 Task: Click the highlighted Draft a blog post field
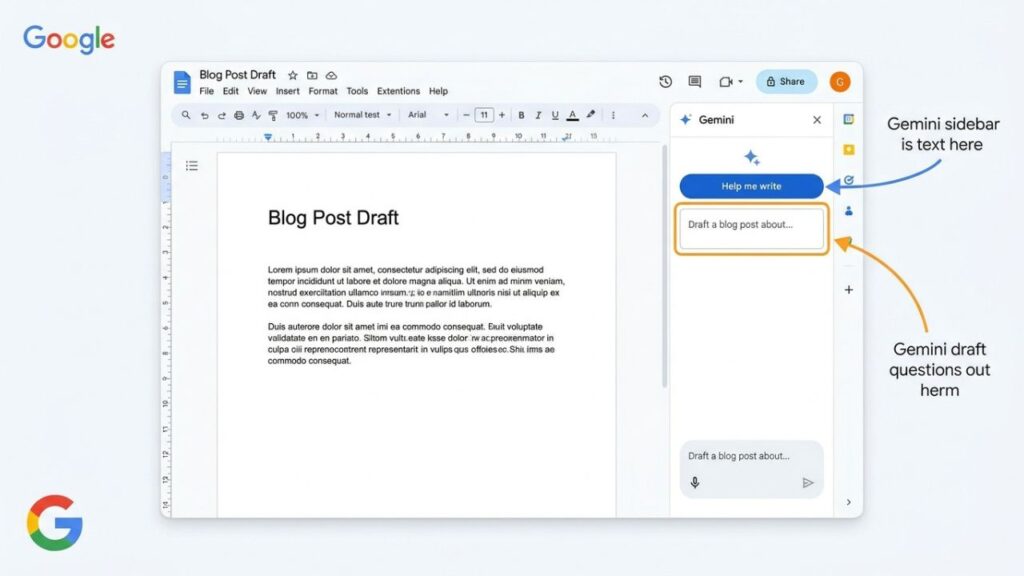pos(752,229)
